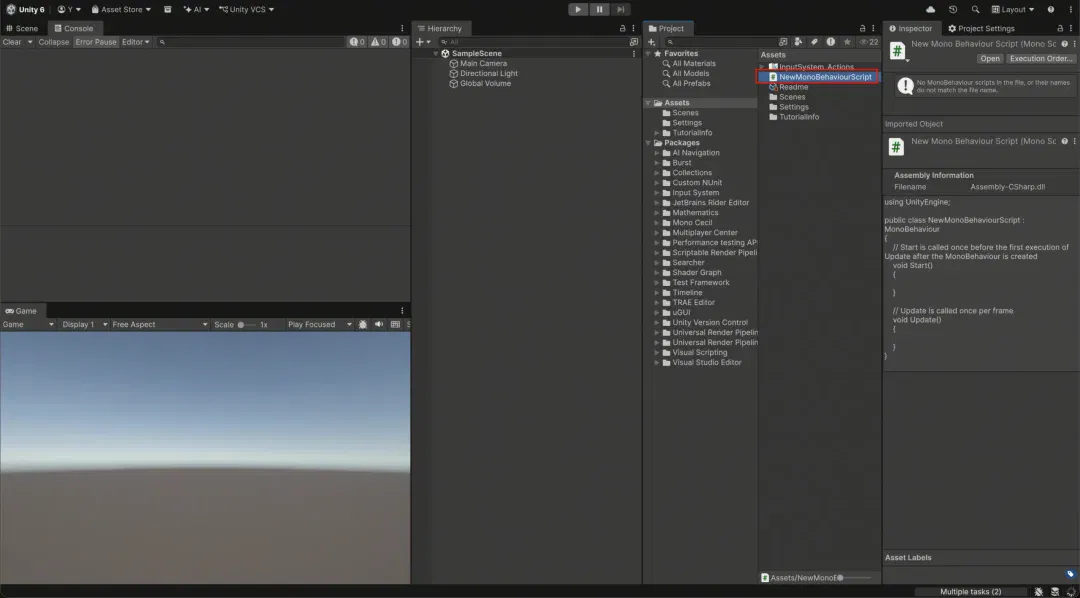Adjust the Game view Scale slider
Screen dimensions: 1080x598
point(247,324)
